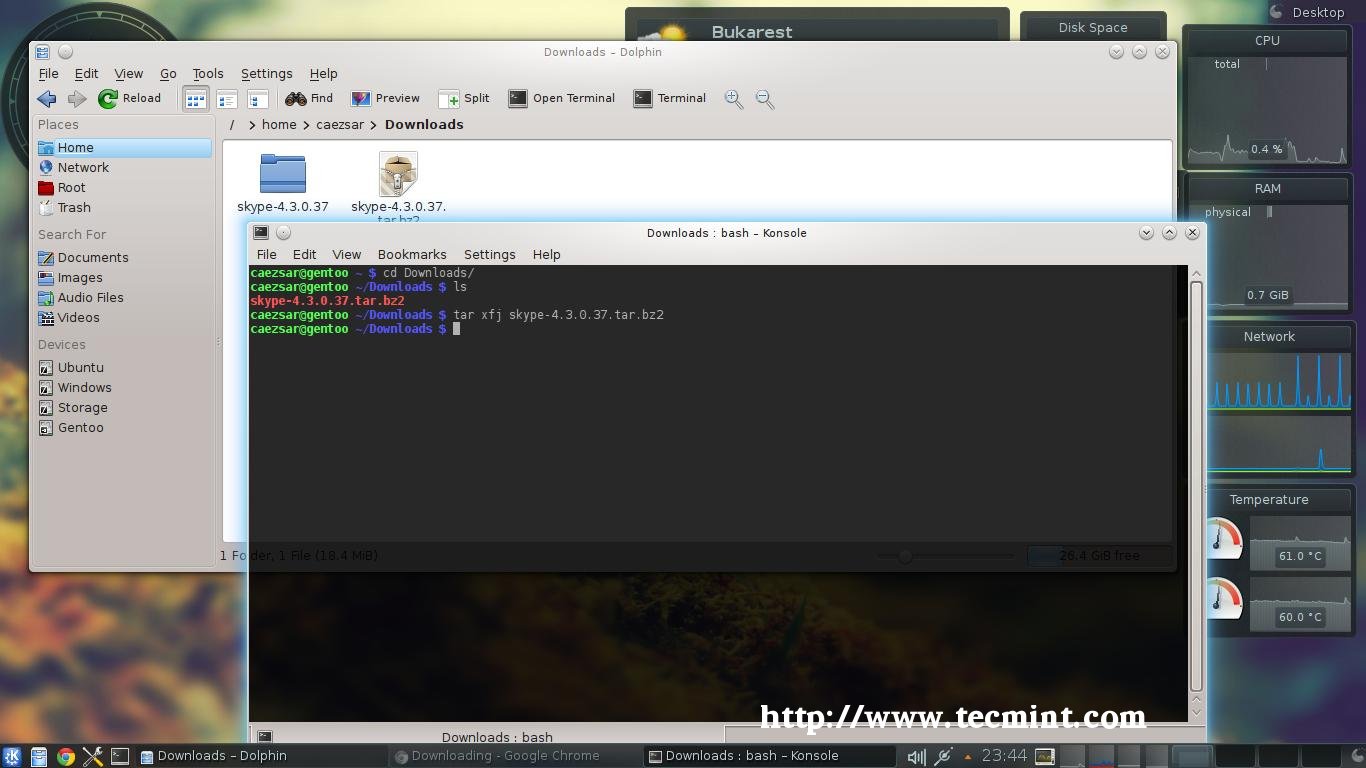Zoom in the file icons
1366x768 pixels.
pyautogui.click(x=734, y=99)
